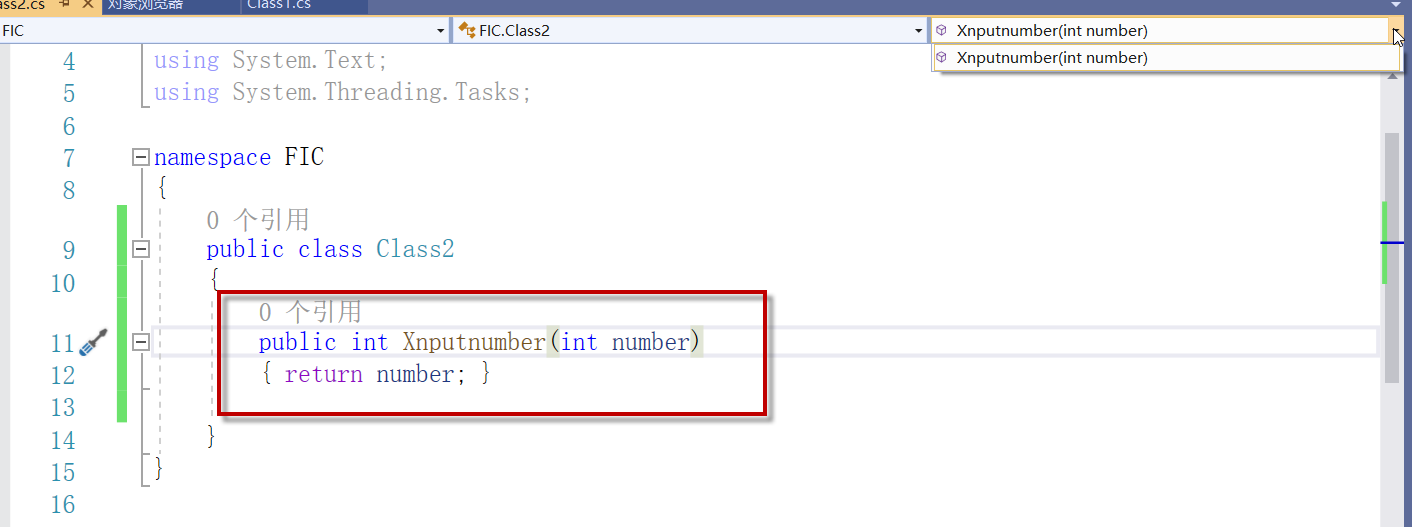Viewport: 1412px width, 527px height.
Task: Open the tab overflow arrow at top right
Action: click(1396, 5)
